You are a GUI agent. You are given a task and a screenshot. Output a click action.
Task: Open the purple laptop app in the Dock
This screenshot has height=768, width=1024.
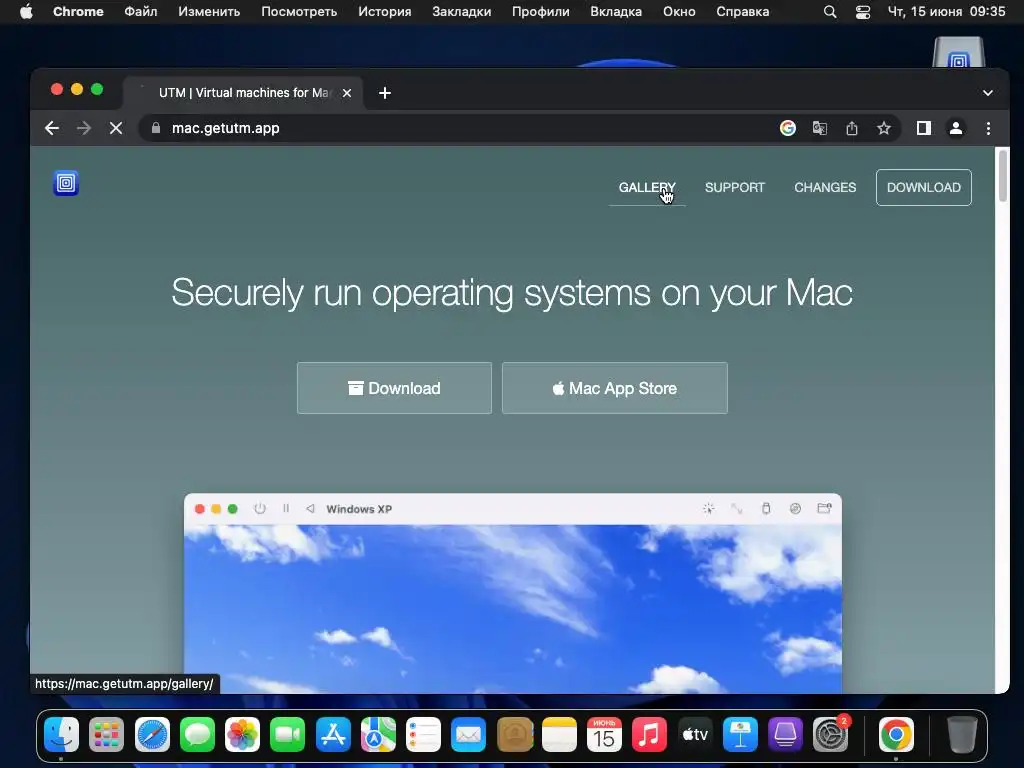pyautogui.click(x=785, y=735)
